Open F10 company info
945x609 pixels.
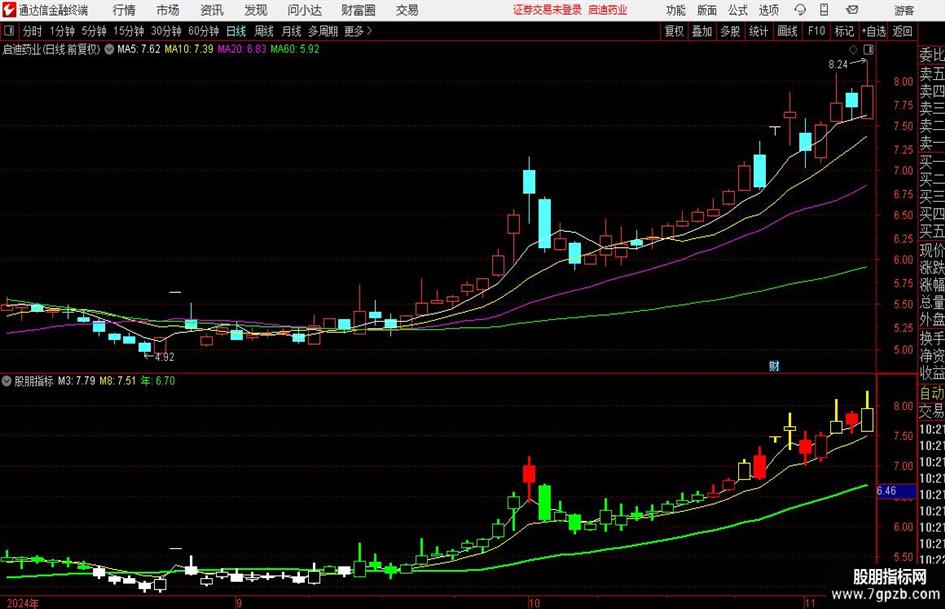(816, 31)
